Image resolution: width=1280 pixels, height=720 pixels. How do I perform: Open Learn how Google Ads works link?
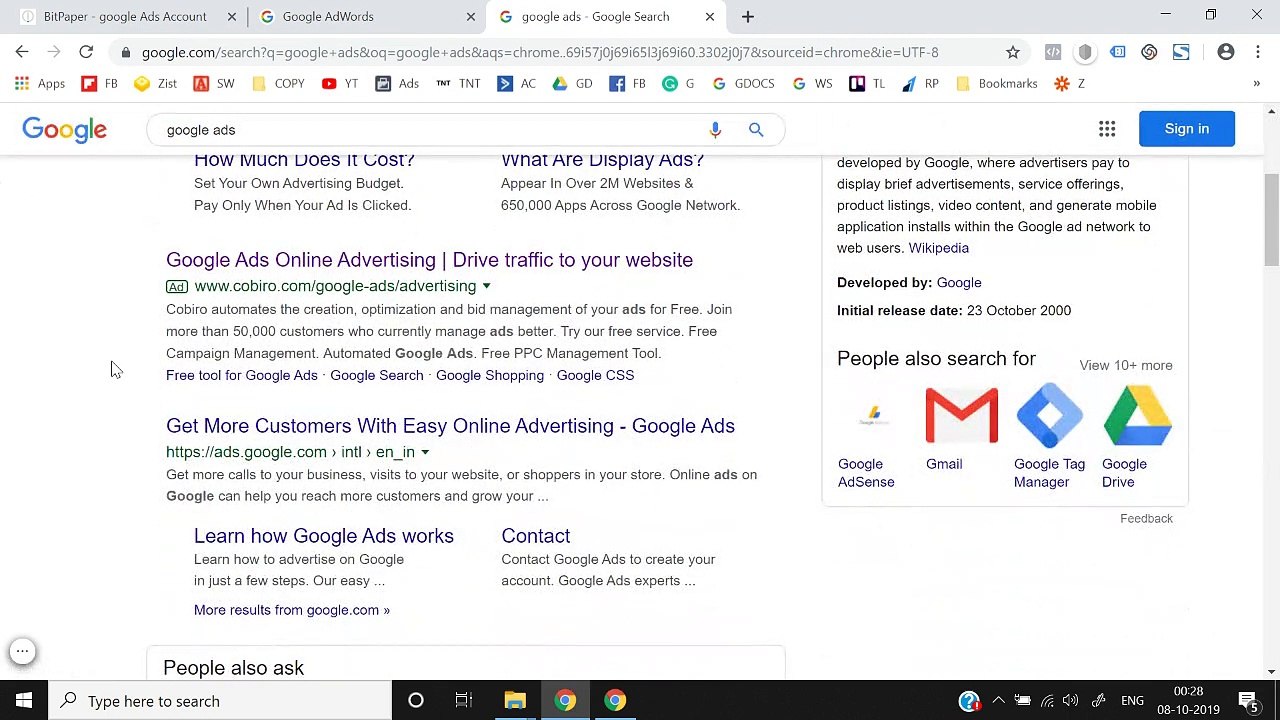click(324, 536)
